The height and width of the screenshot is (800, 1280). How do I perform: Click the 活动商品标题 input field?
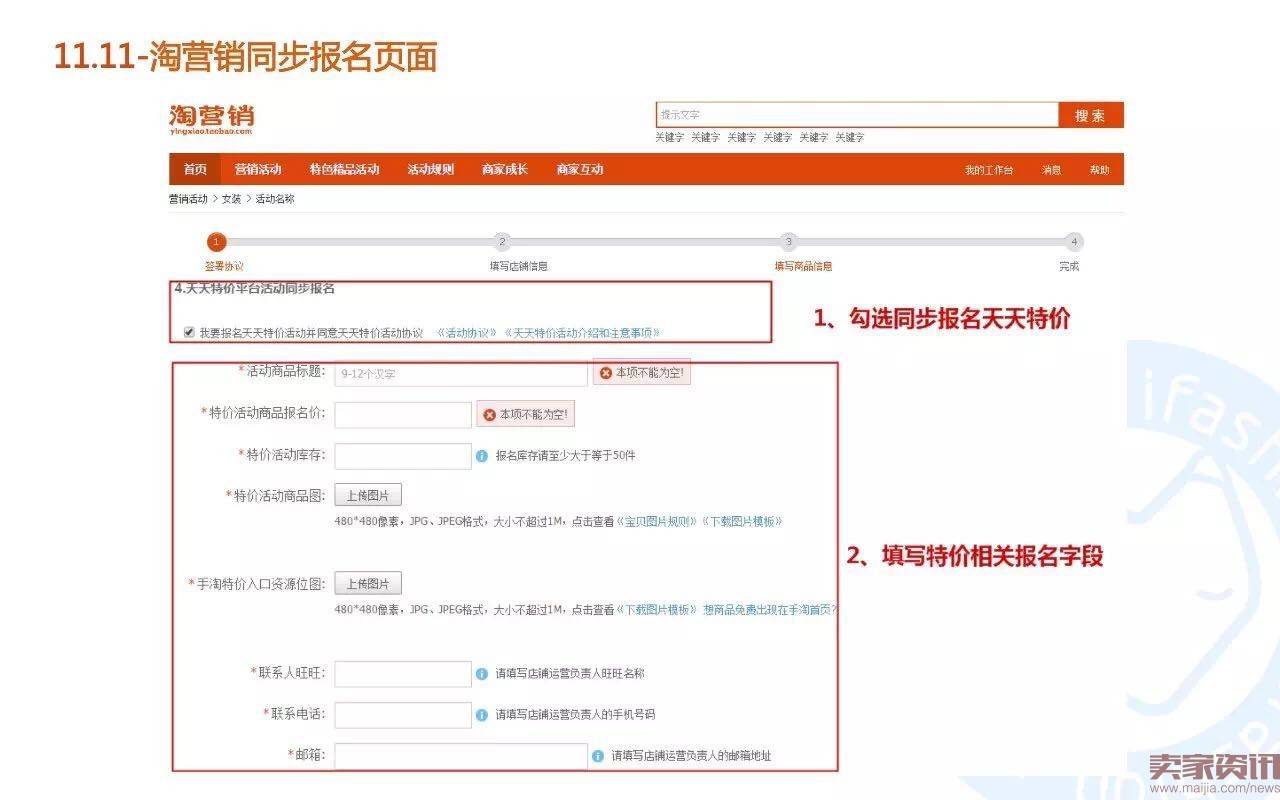click(461, 374)
